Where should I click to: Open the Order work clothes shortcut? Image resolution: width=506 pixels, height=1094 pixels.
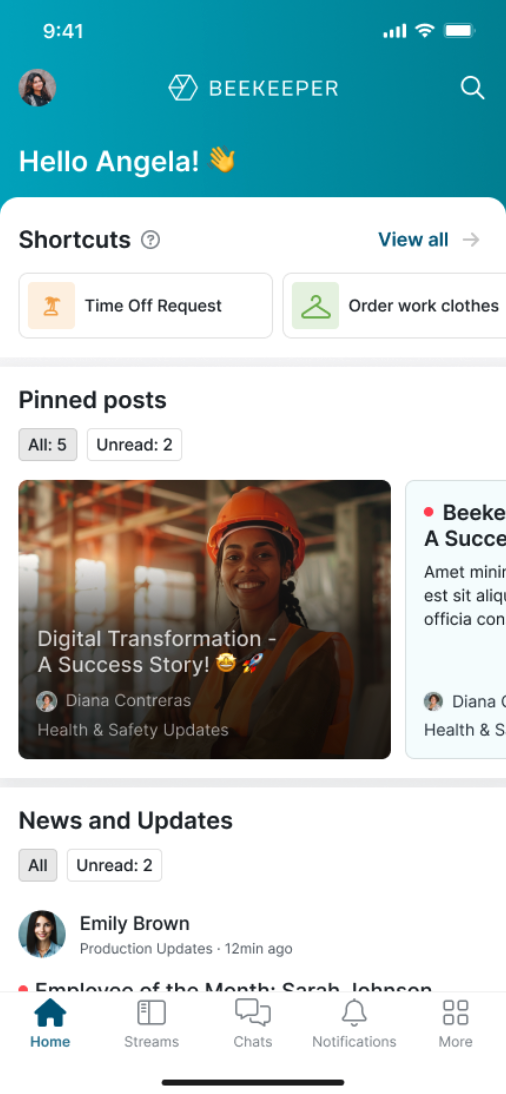394,306
